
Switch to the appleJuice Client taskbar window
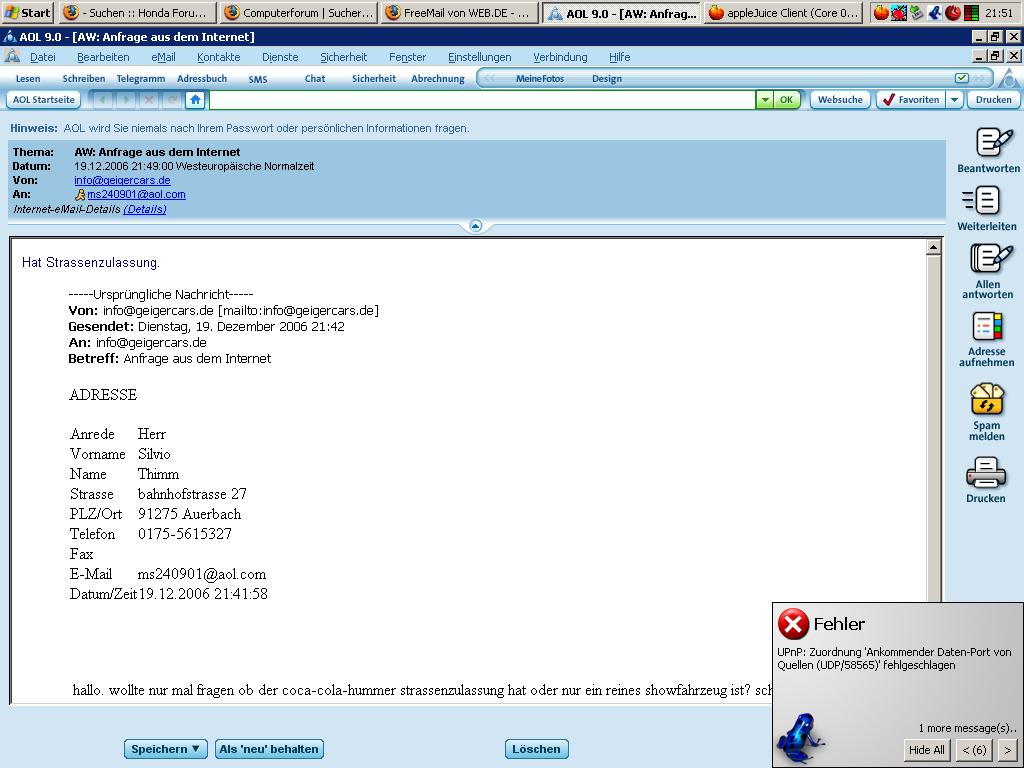click(x=784, y=12)
